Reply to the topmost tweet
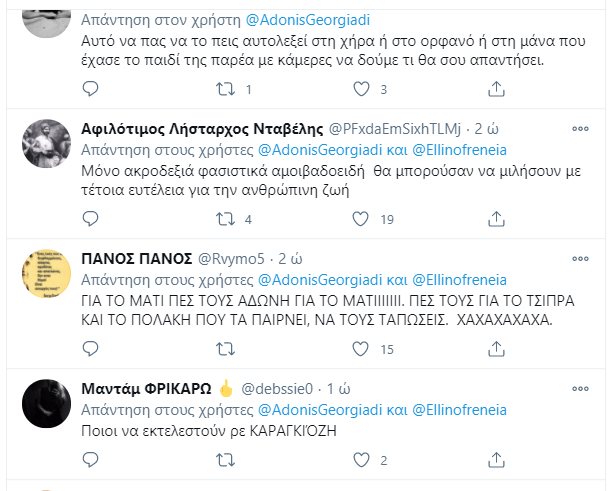The image size is (611, 491). [x=90, y=90]
